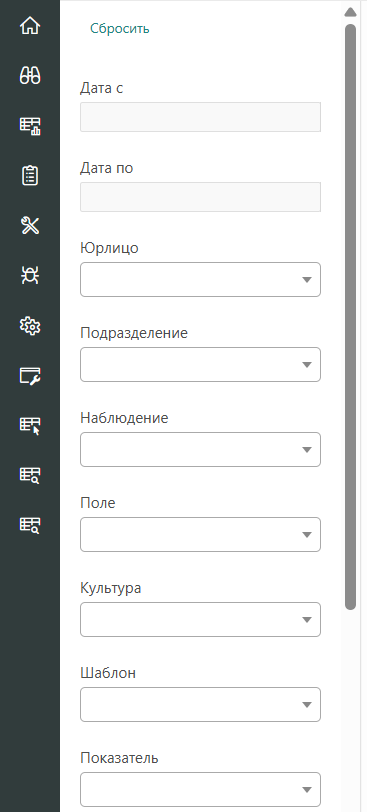
Task: Open the Home icon in sidebar
Action: [30, 26]
